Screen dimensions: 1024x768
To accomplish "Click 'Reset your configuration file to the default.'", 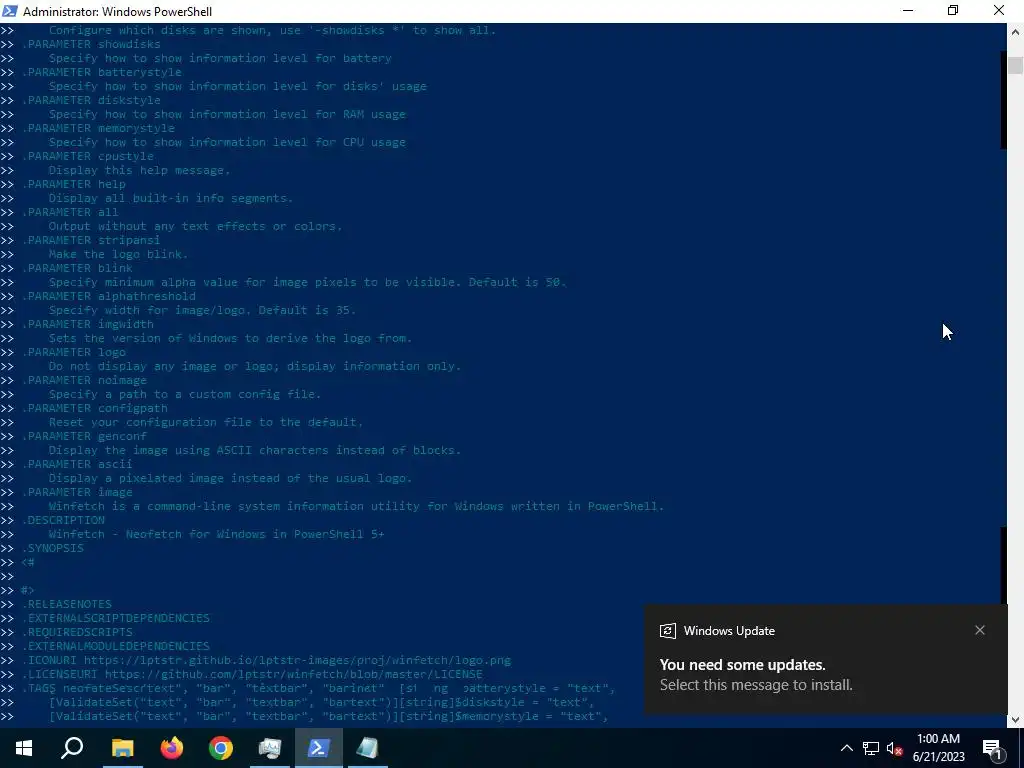I will pyautogui.click(x=206, y=423).
